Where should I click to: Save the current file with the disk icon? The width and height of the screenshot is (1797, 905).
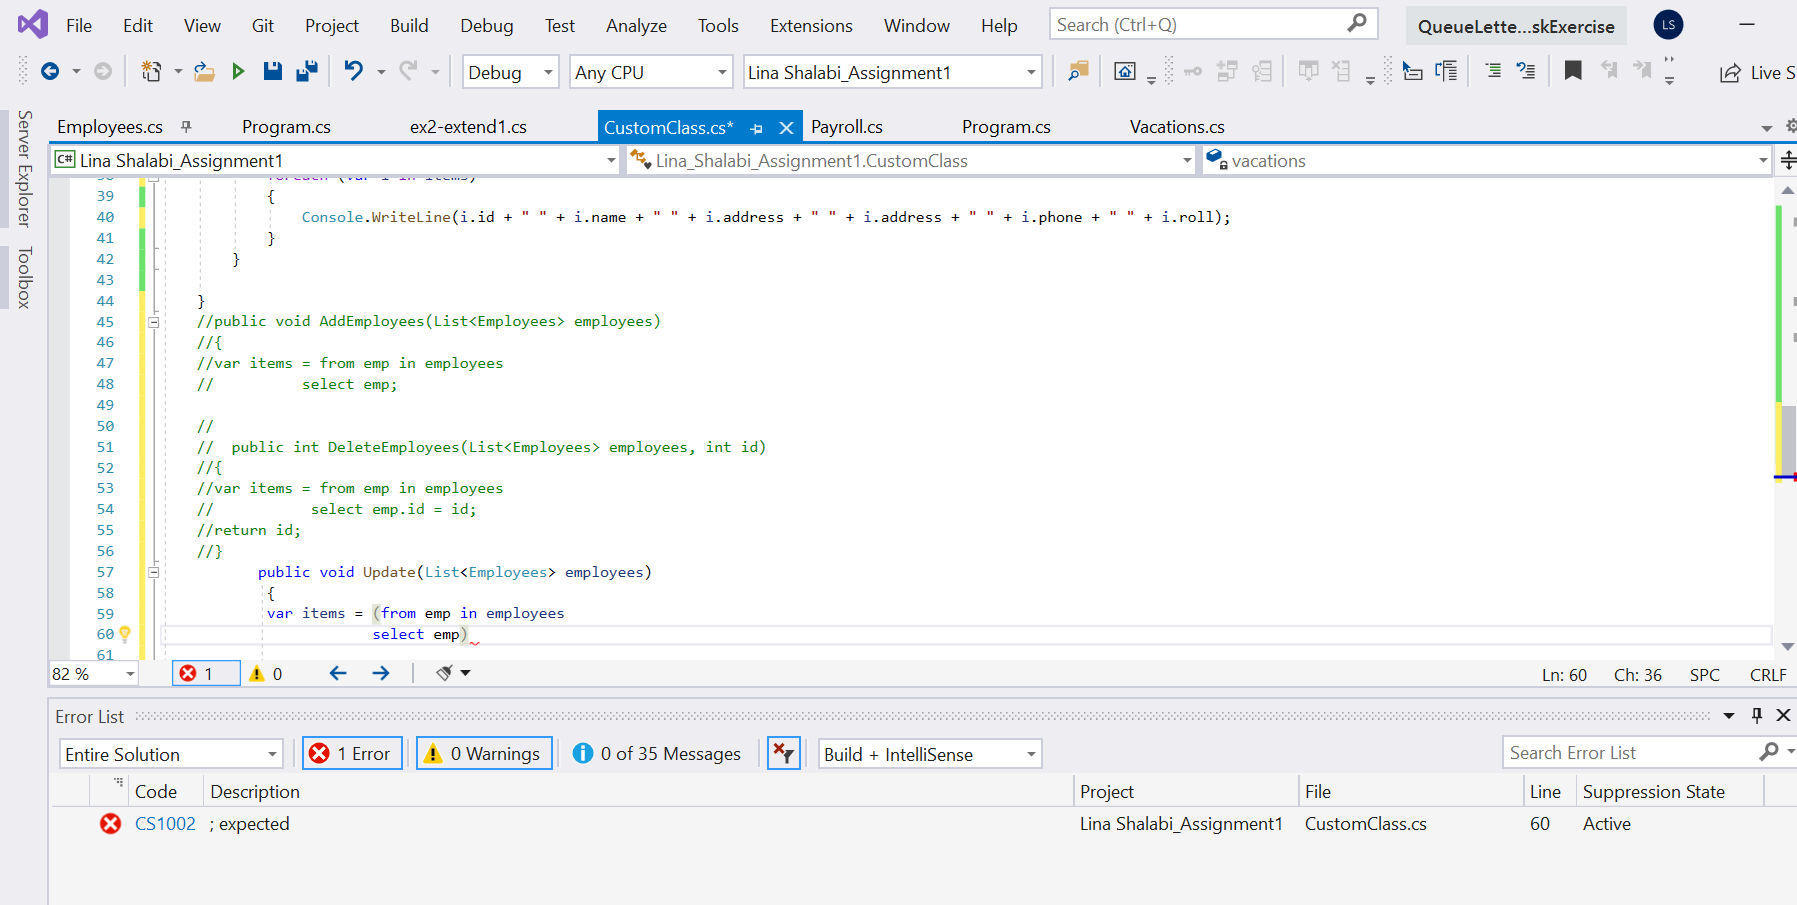point(272,71)
